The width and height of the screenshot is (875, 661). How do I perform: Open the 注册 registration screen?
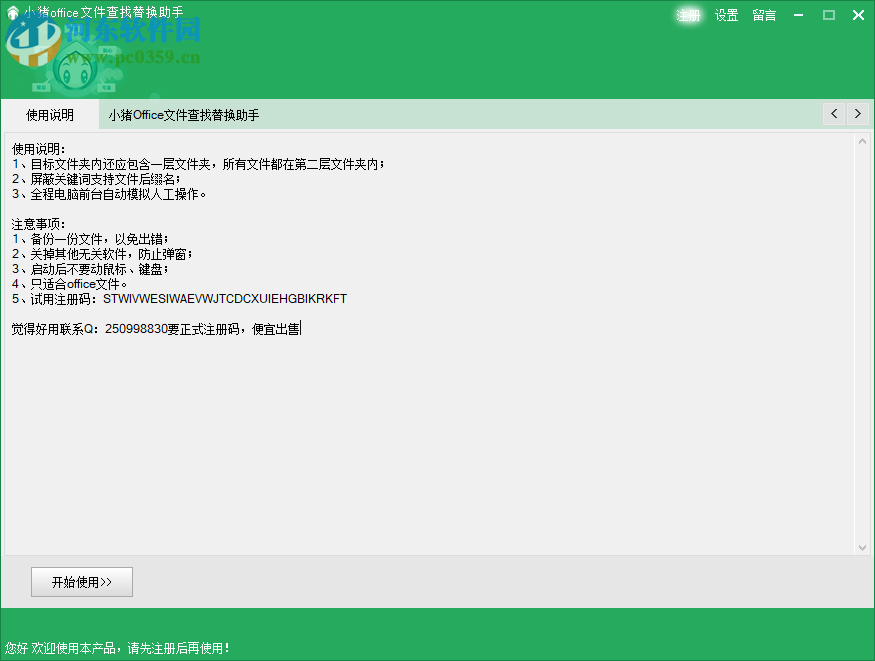688,15
